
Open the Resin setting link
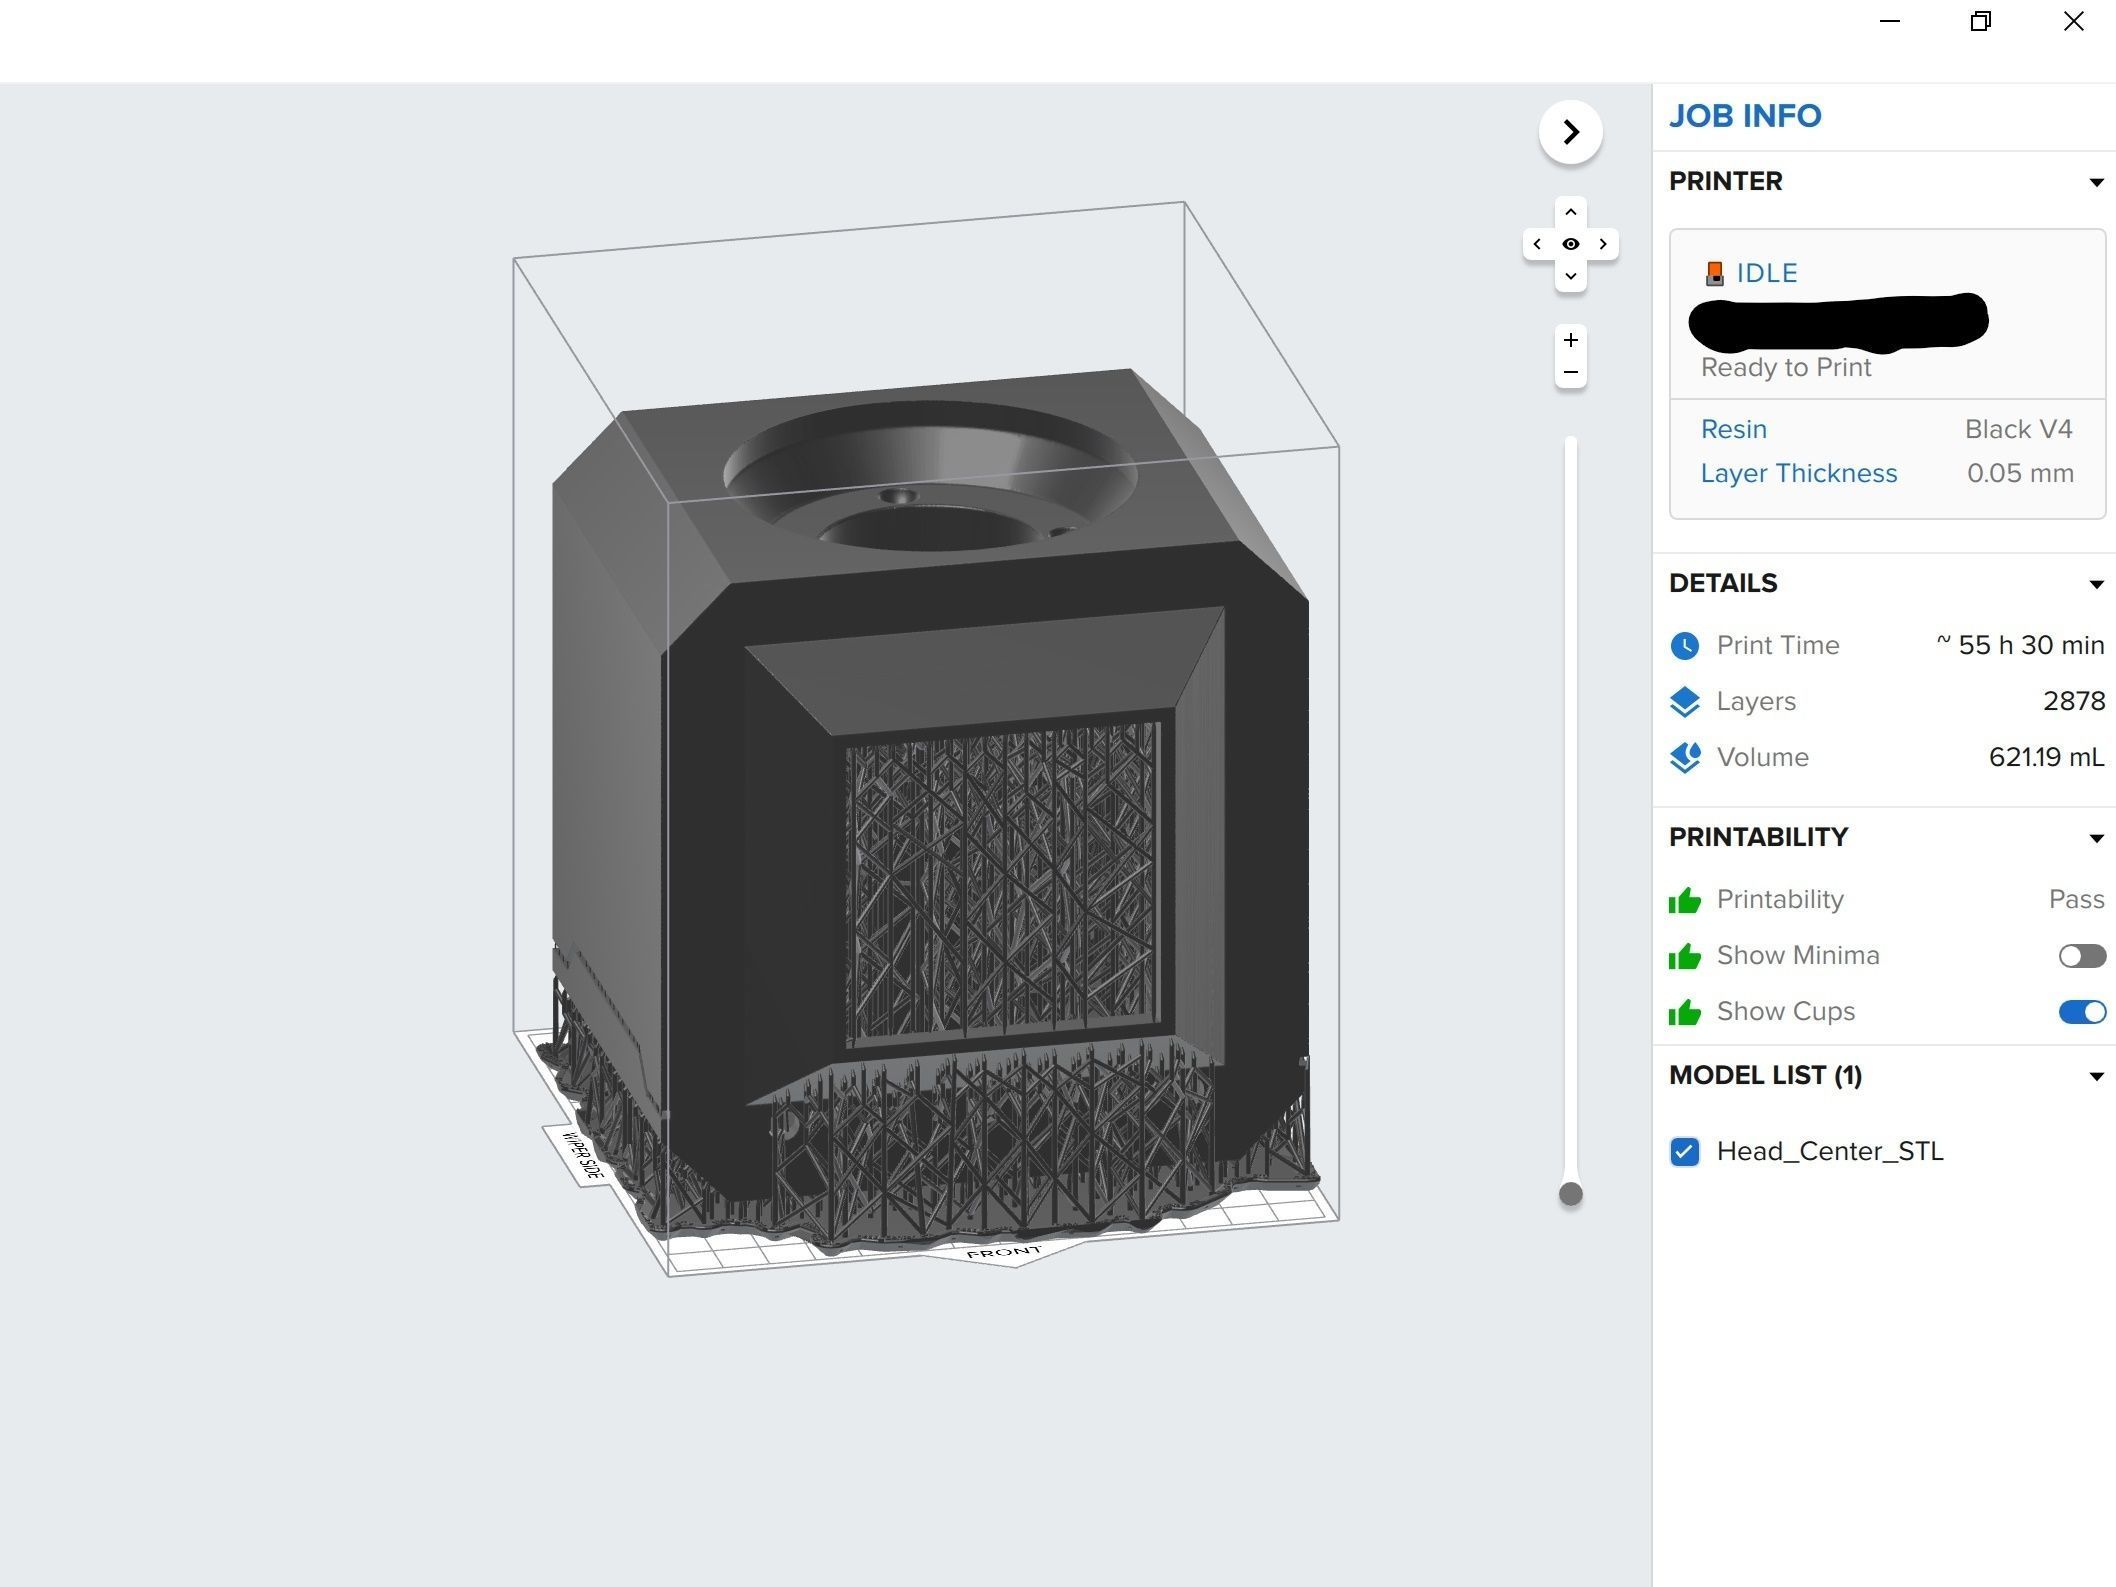tap(1733, 429)
